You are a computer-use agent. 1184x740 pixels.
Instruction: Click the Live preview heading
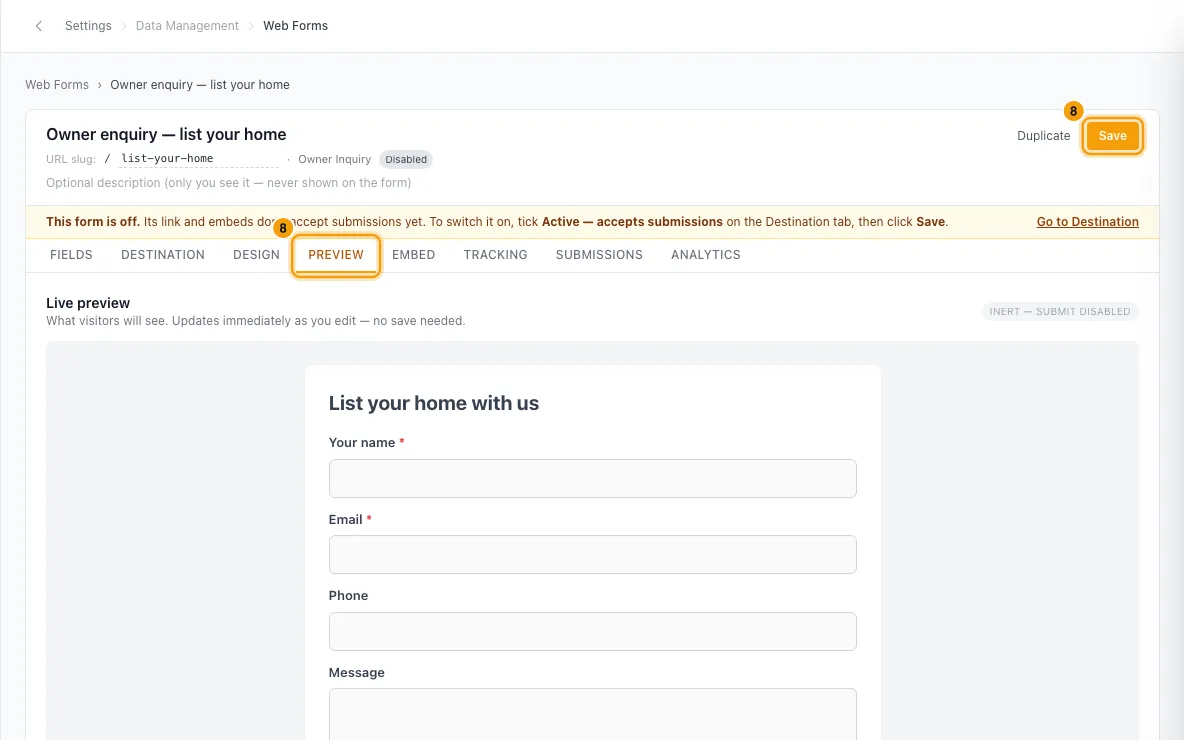click(88, 303)
